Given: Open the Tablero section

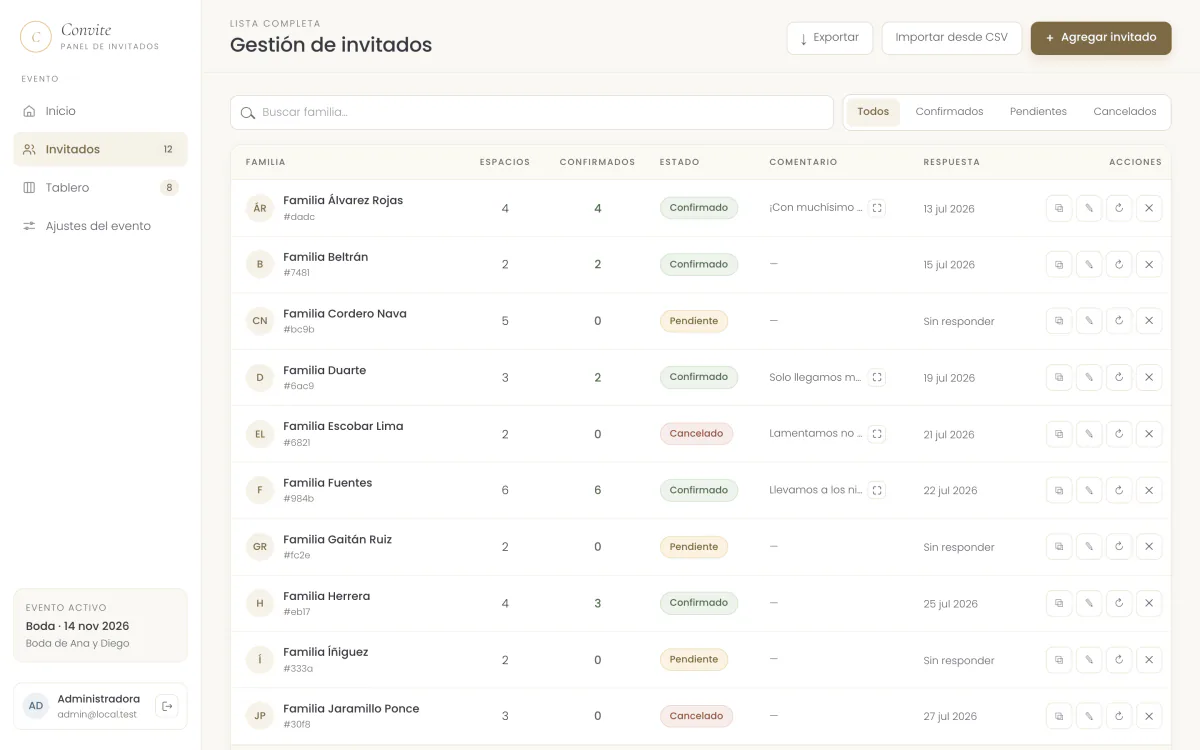Looking at the screenshot, I should coord(100,187).
